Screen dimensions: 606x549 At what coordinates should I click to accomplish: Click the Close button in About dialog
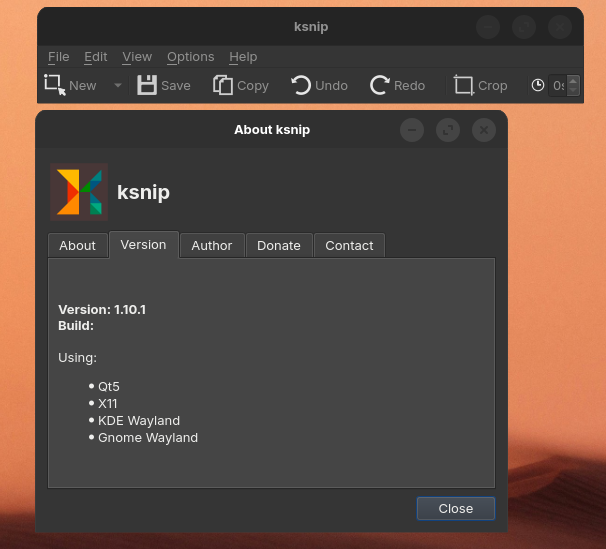456,508
